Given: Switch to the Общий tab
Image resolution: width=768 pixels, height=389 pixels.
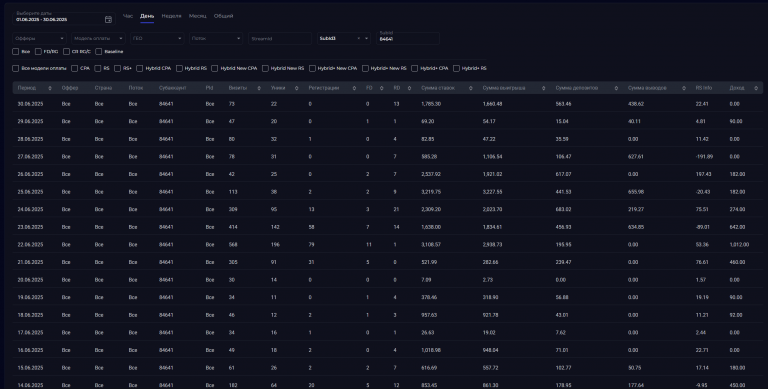Looking at the screenshot, I should (x=223, y=16).
